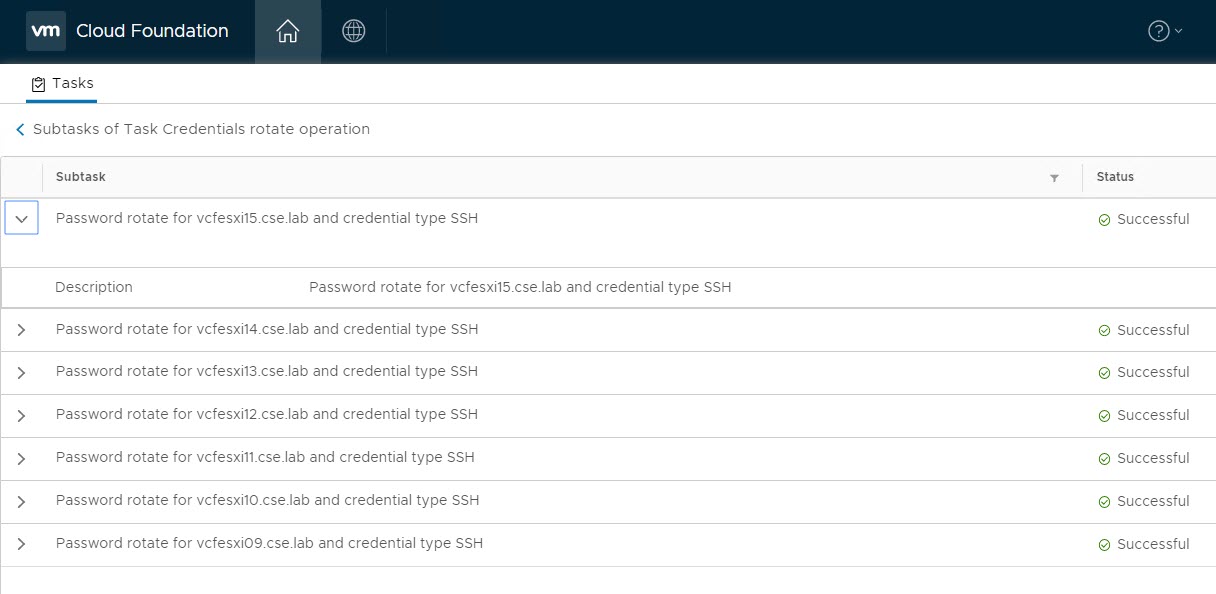Click the VMware vm logo
The height and width of the screenshot is (594, 1216).
46,31
